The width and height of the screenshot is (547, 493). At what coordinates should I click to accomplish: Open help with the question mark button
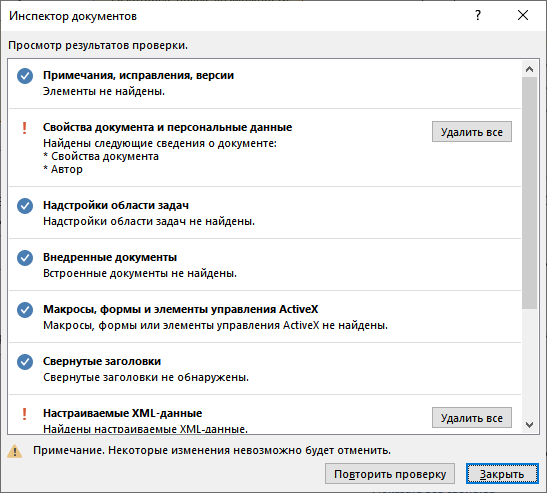[478, 15]
